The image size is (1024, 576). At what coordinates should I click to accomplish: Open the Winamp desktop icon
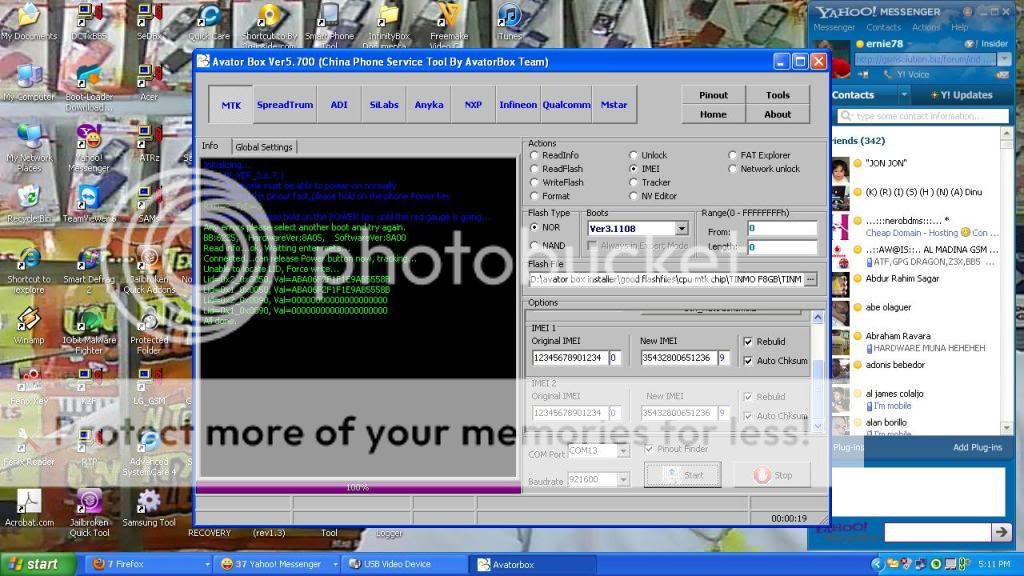pyautogui.click(x=29, y=321)
